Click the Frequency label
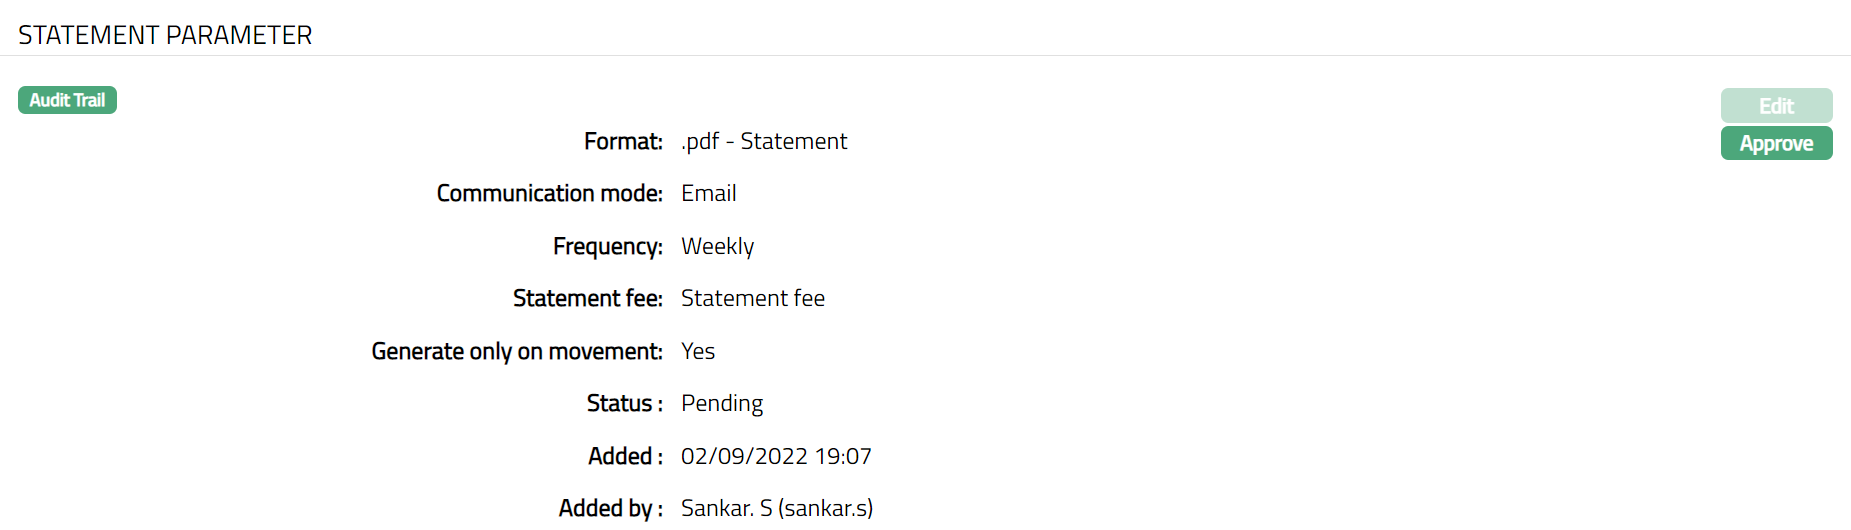Image resolution: width=1851 pixels, height=530 pixels. (x=607, y=246)
